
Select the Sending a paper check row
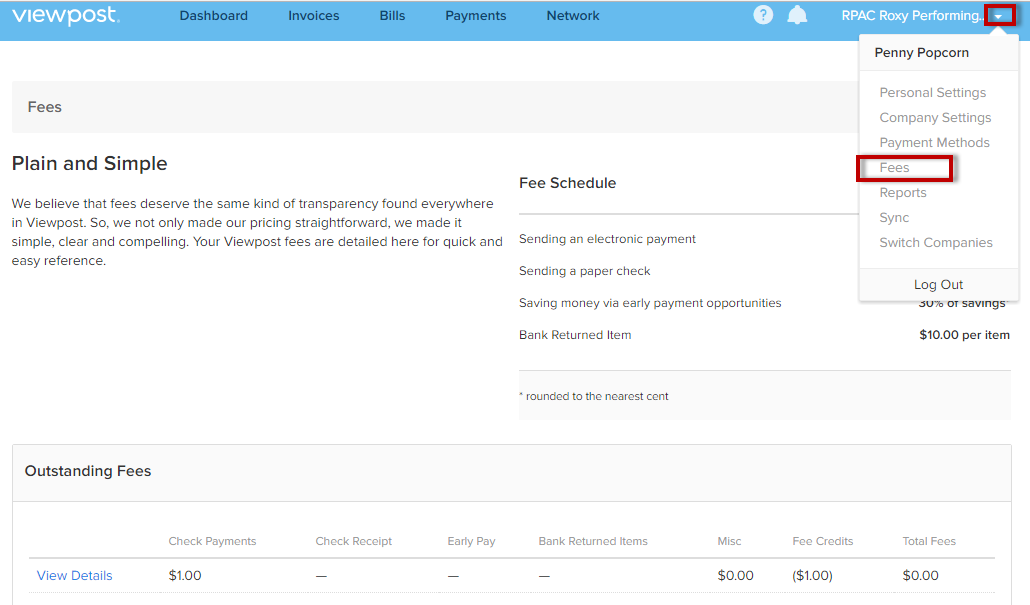[585, 271]
